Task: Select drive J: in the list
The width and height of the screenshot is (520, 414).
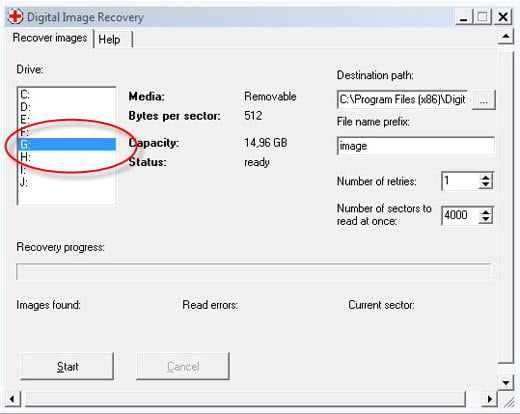Action: (67, 182)
